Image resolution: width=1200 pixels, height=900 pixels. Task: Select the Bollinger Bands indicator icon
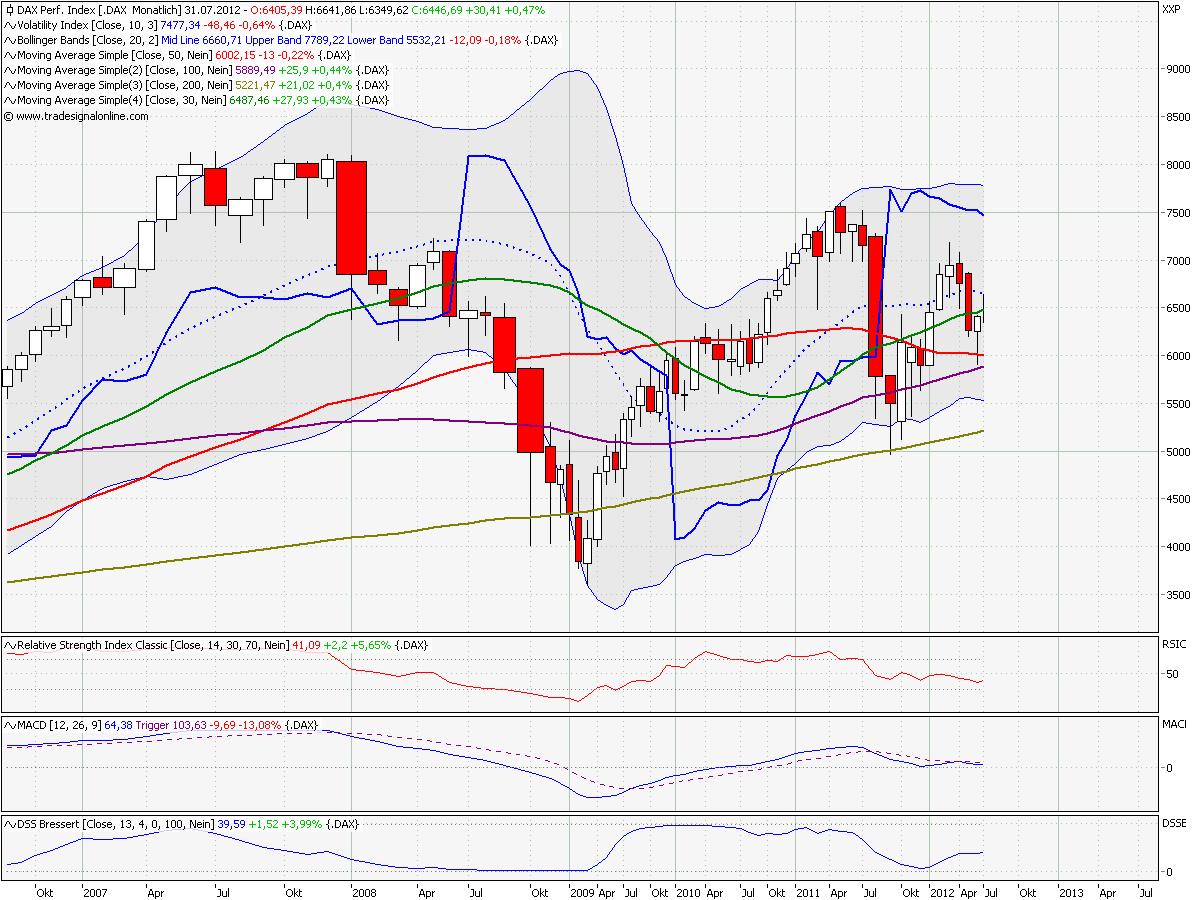click(10, 41)
